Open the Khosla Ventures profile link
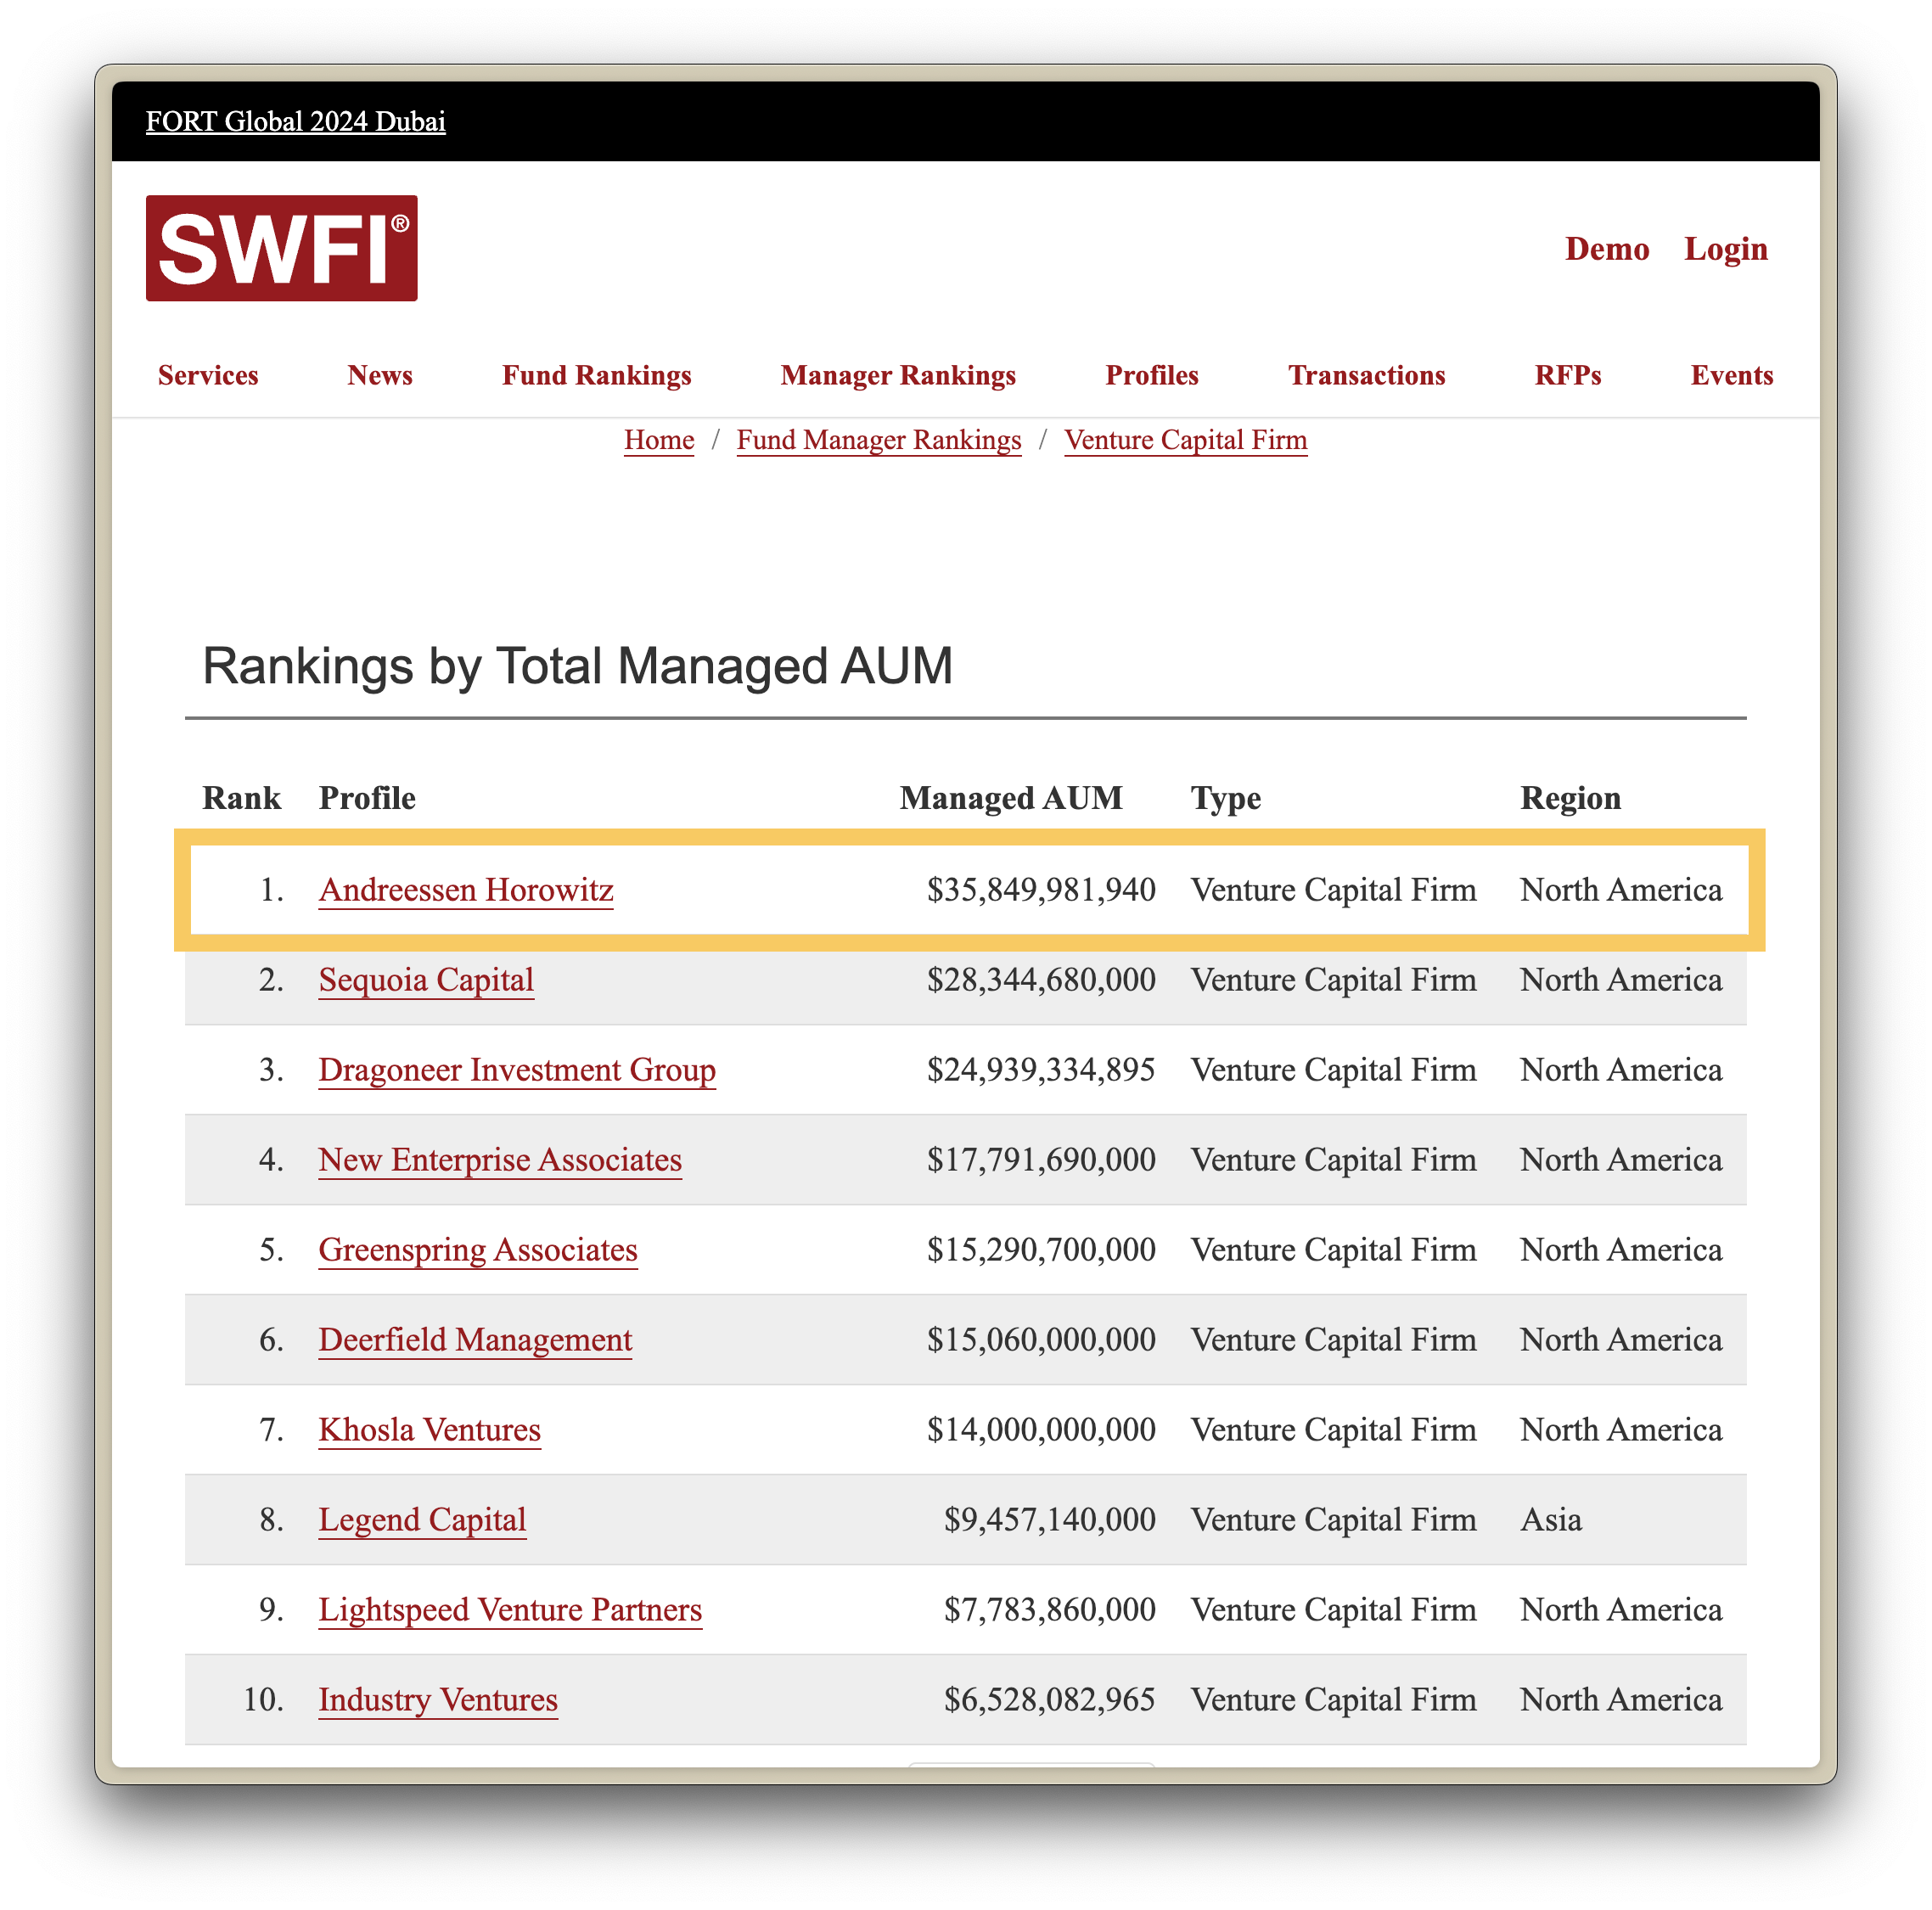1932x1910 pixels. pyautogui.click(x=429, y=1430)
